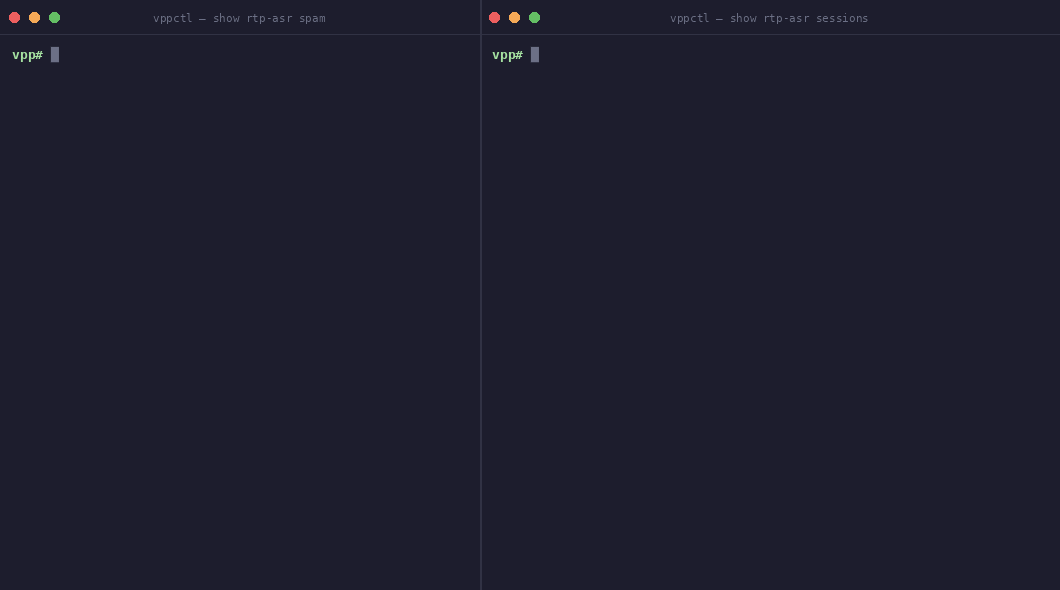Click the vpp# prompt in the spam window
Viewport: 1060px width, 590px height.
pos(27,55)
